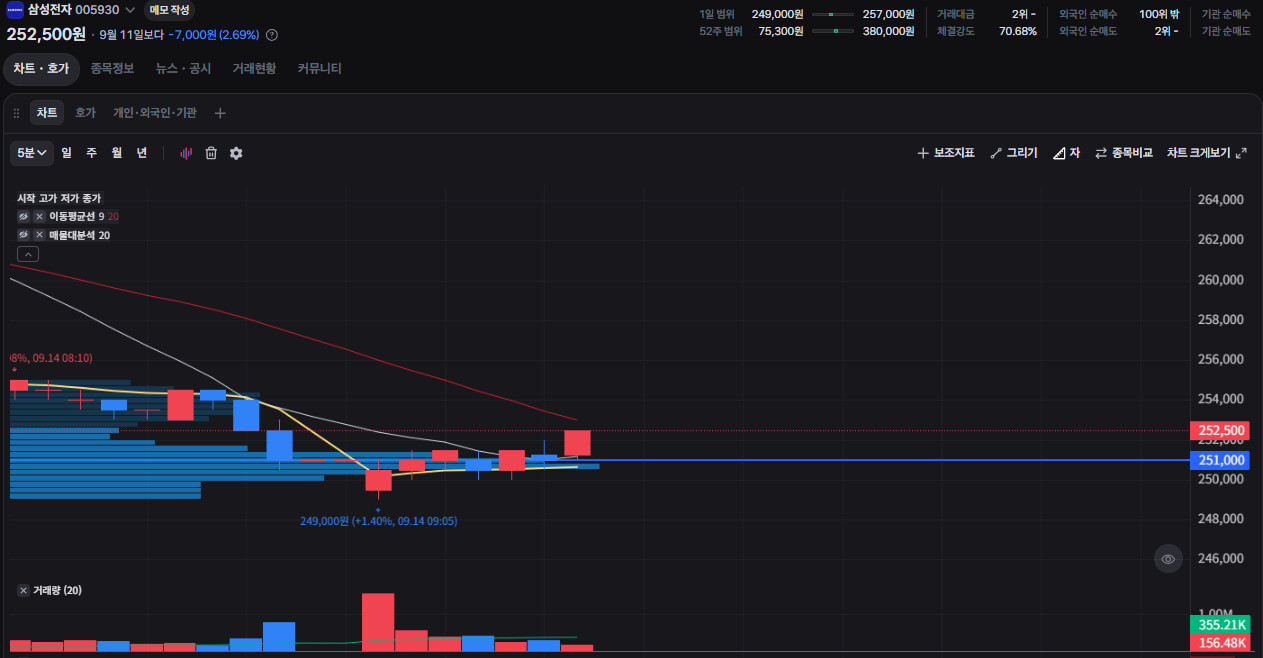Image resolution: width=1263 pixels, height=658 pixels.
Task: Open the 5분 interval dropdown
Action: (x=33, y=153)
